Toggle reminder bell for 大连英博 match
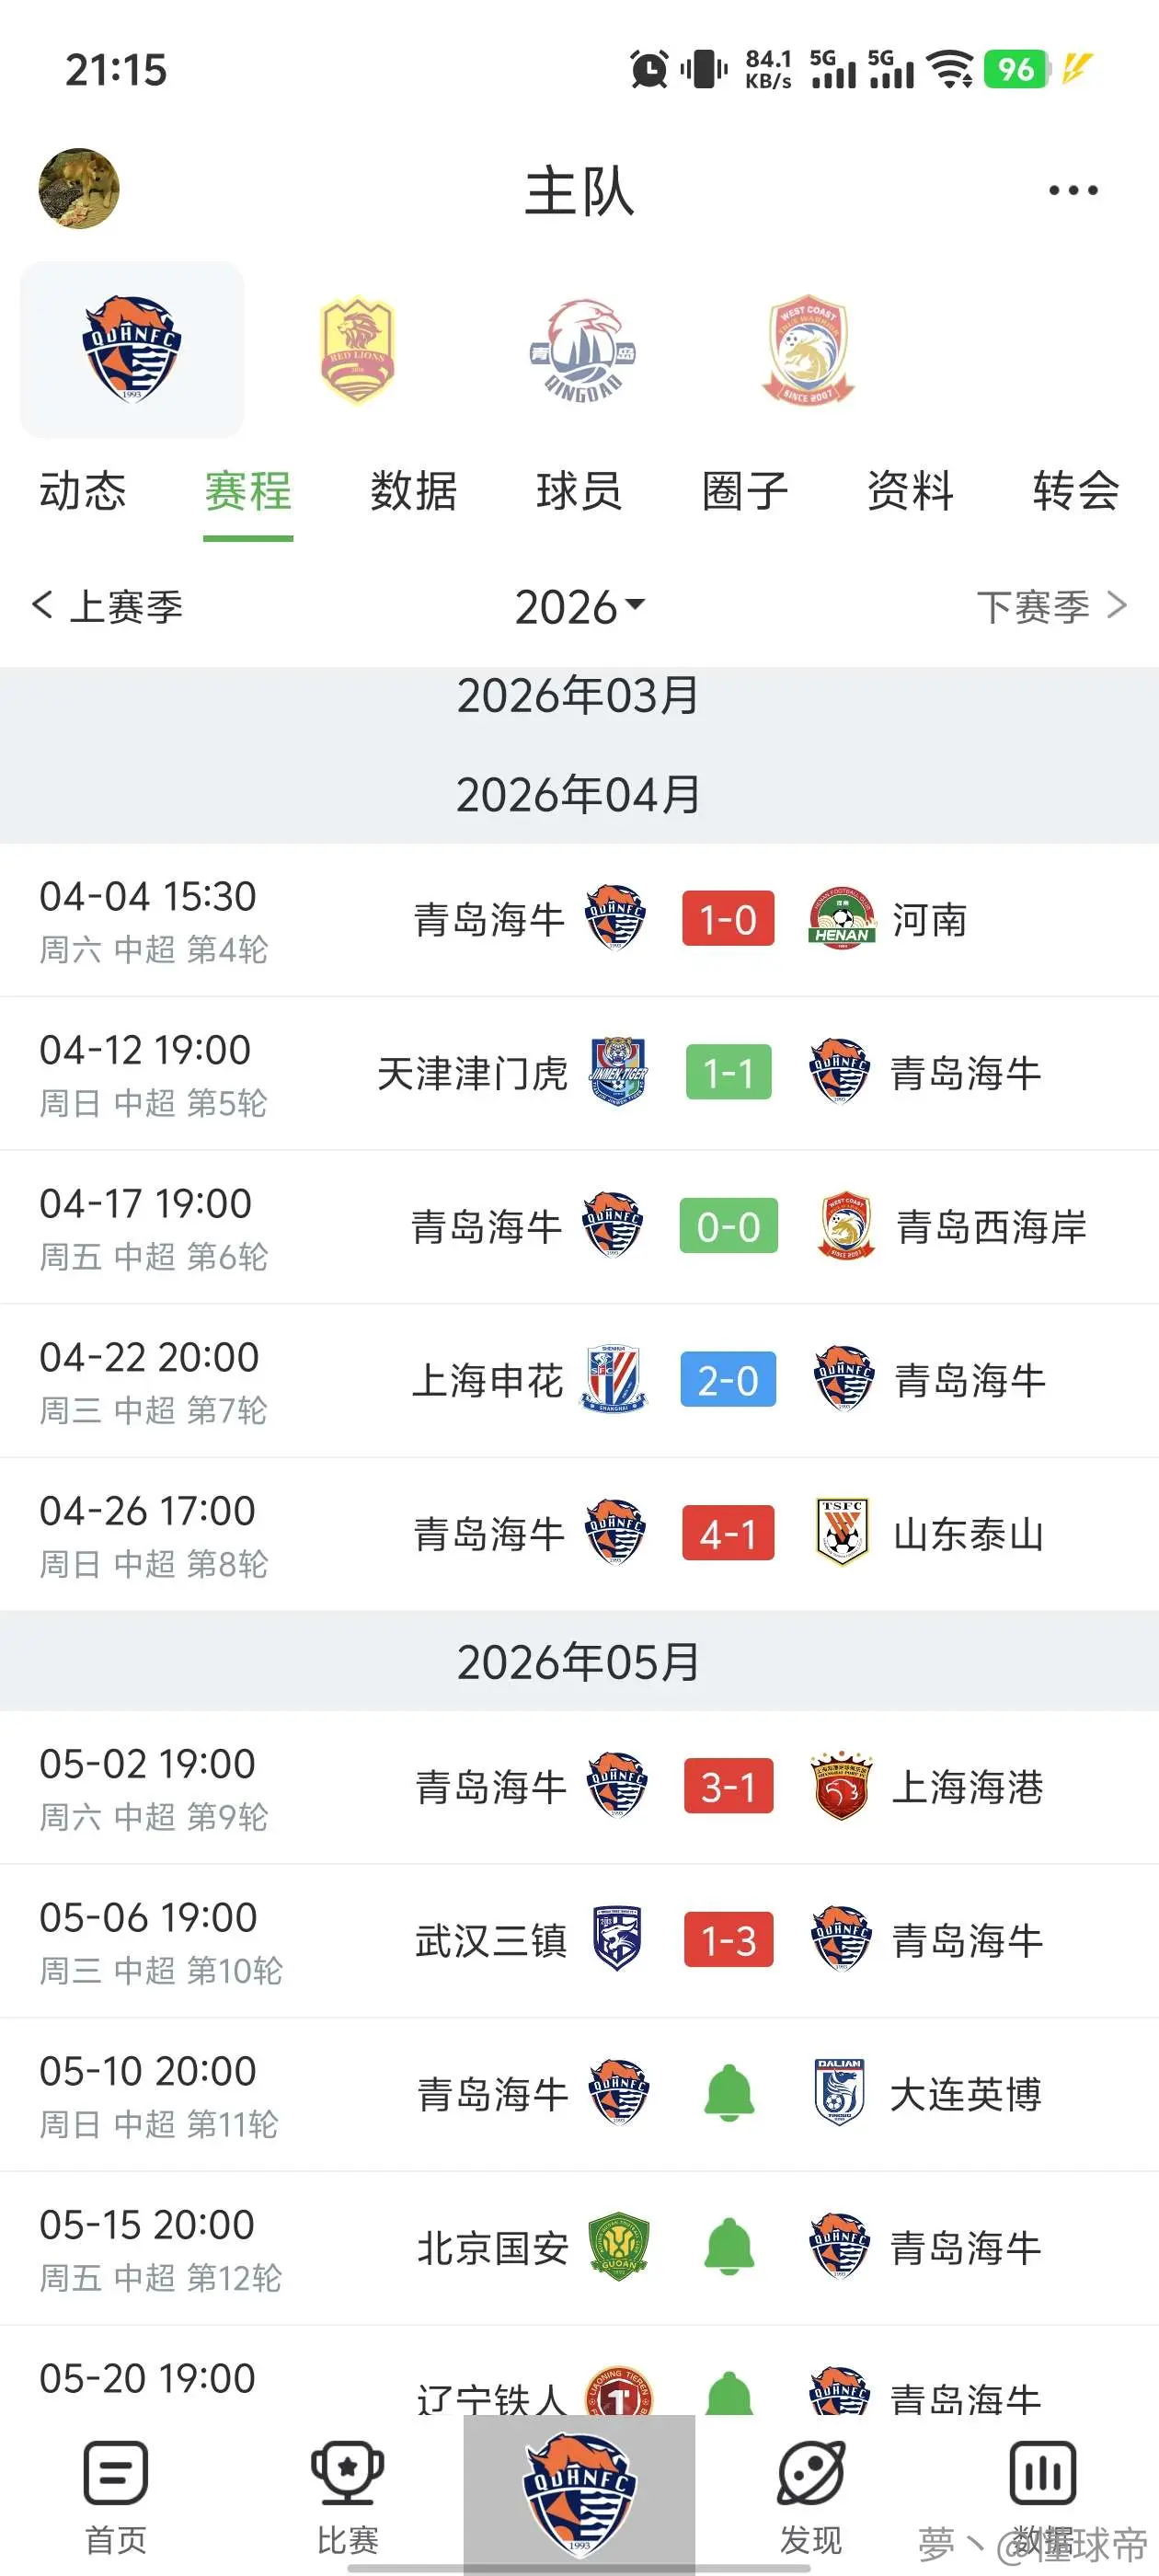 point(729,2093)
